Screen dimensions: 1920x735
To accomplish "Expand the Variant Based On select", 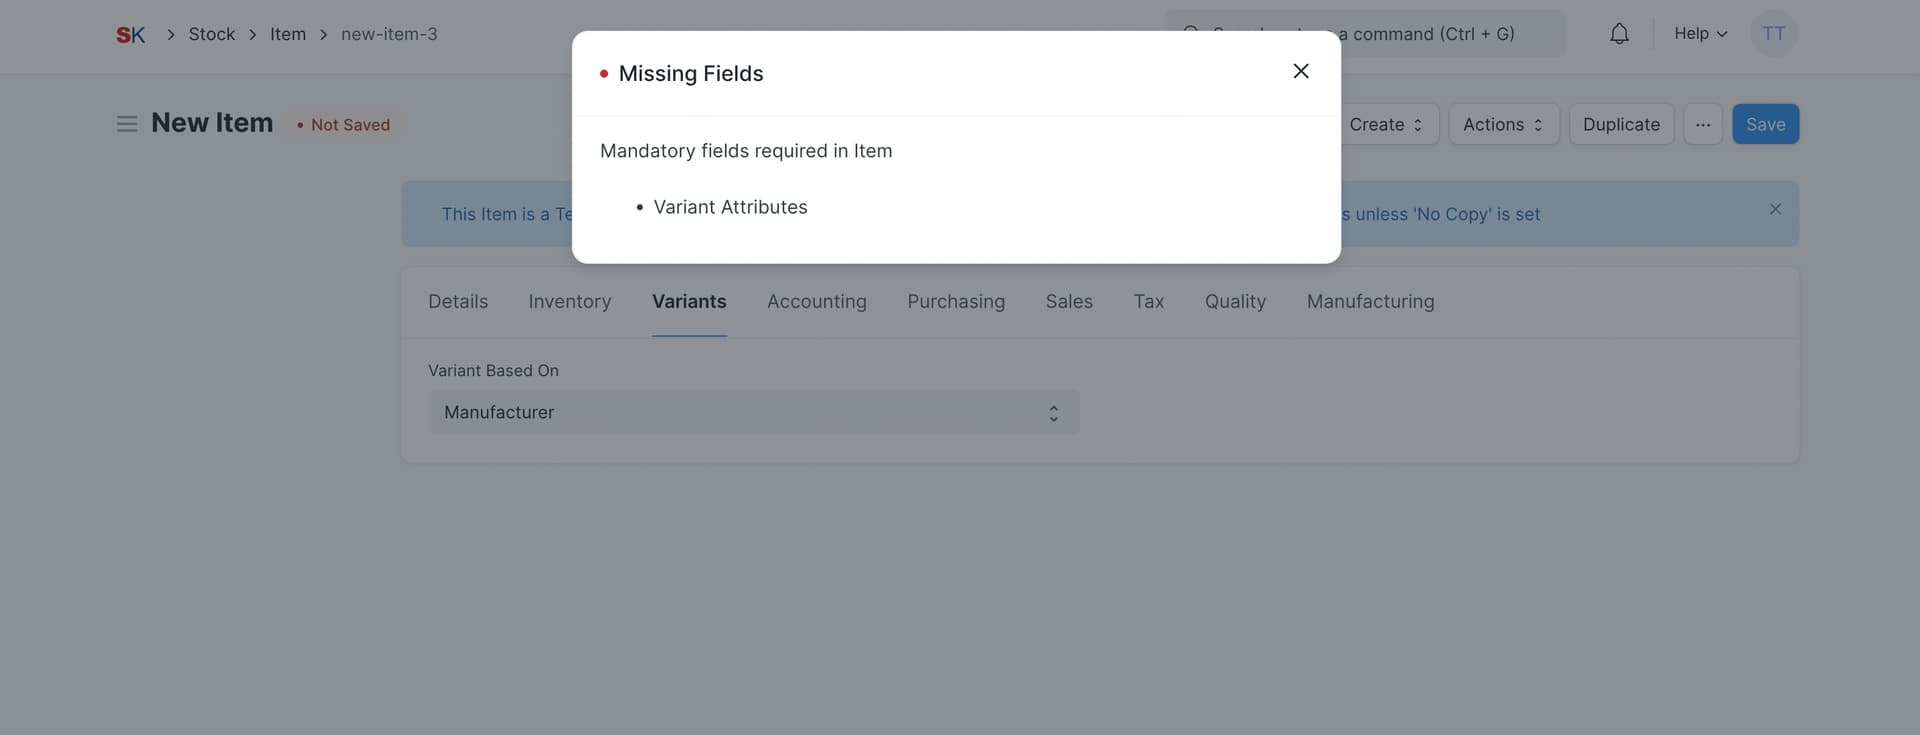I will 753,412.
